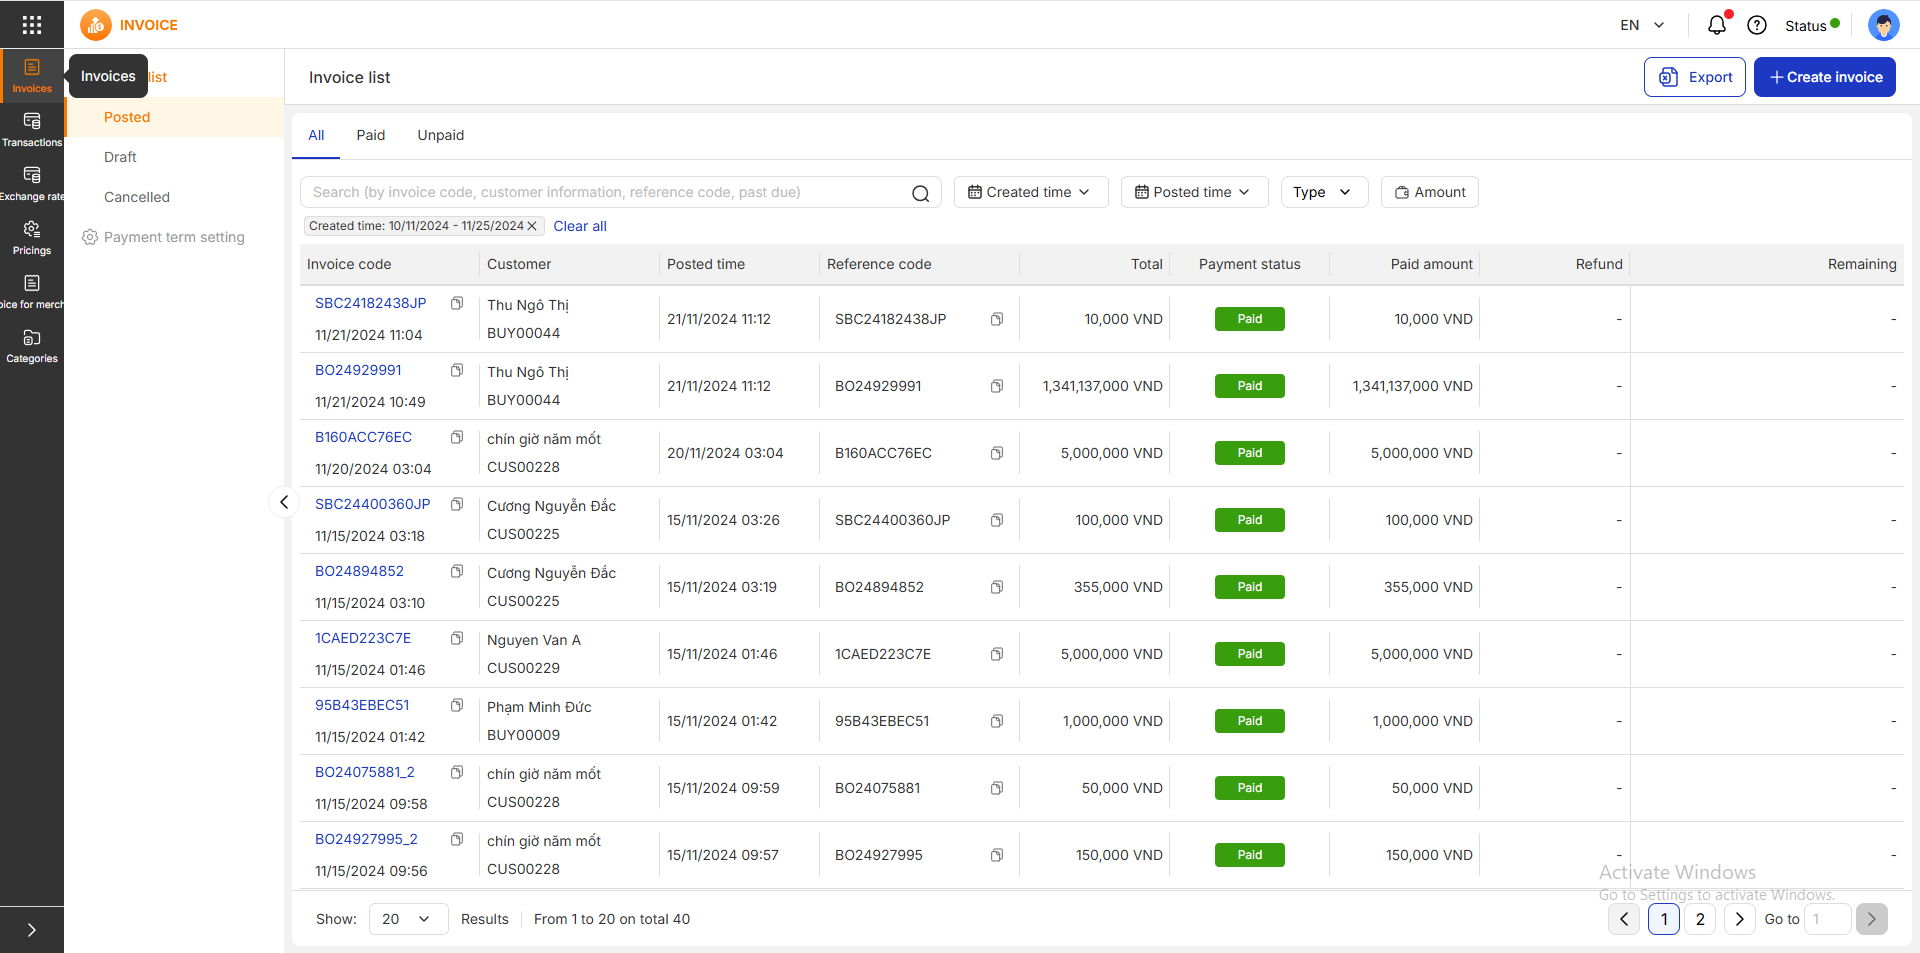Screen dimensions: 1920x953
Task: Open the help question mark icon
Action: [1757, 25]
